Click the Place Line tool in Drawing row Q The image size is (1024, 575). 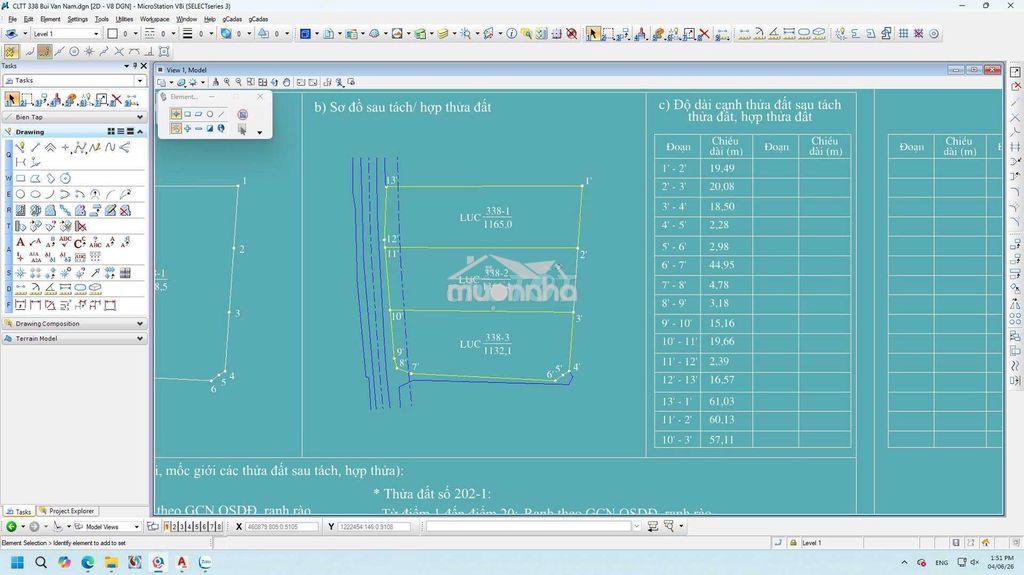pos(35,148)
